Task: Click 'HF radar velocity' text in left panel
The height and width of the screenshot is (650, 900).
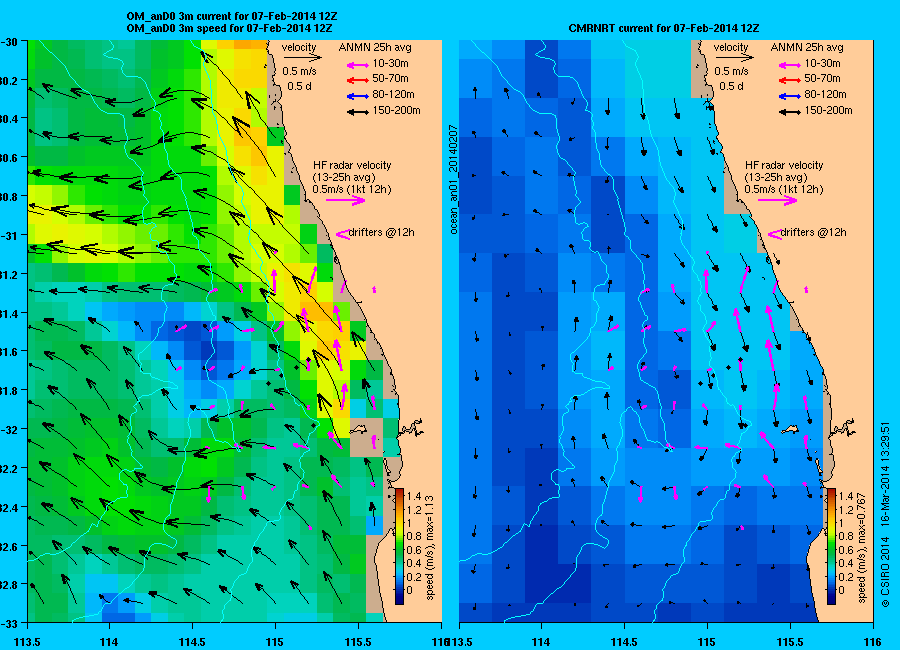Action: (x=352, y=165)
